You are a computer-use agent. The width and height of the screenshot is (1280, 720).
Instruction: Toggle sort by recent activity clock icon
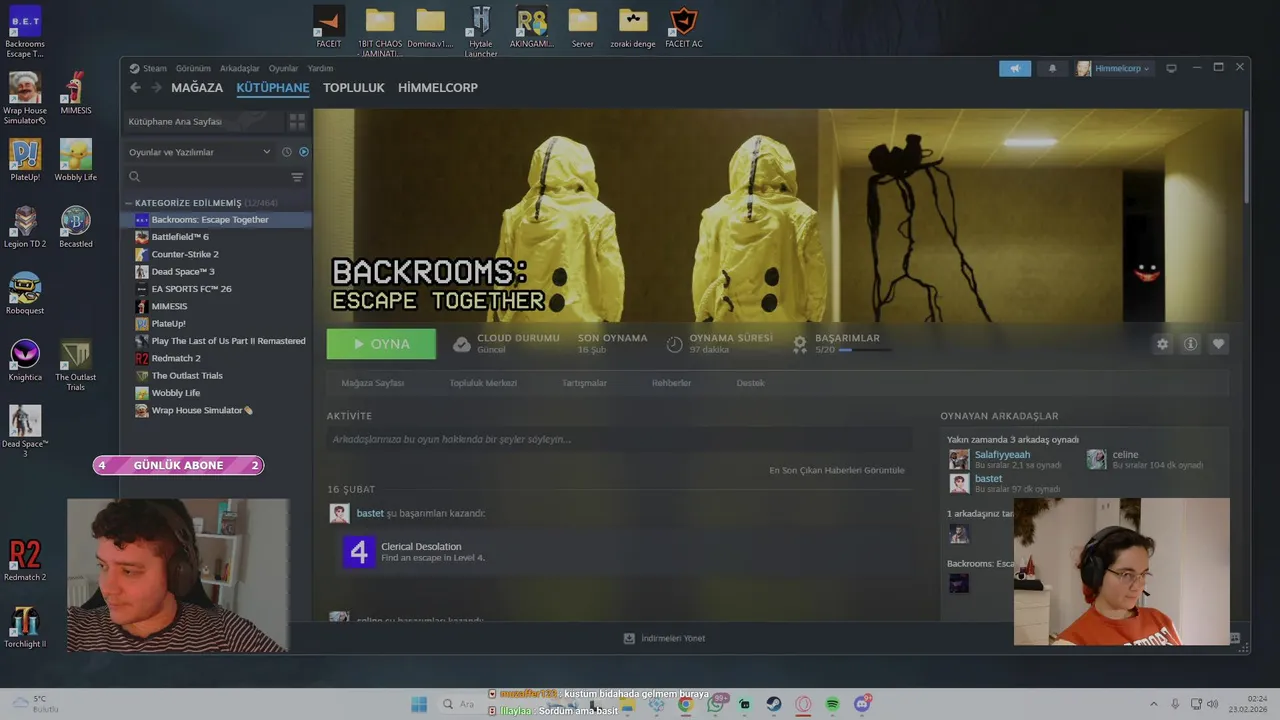tap(287, 152)
